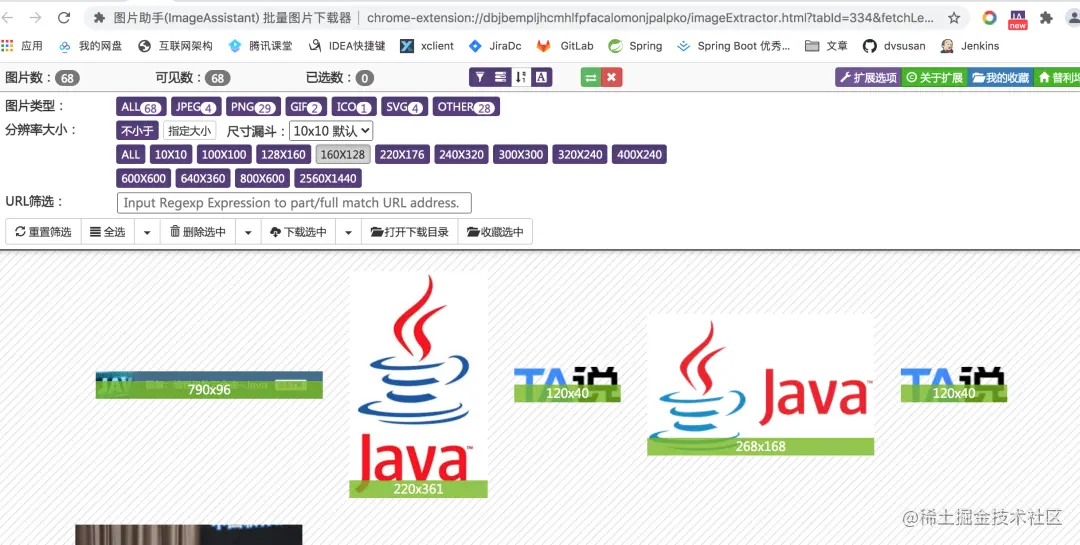Open GitLab bookmark
Image resolution: width=1080 pixels, height=545 pixels.
565,46
